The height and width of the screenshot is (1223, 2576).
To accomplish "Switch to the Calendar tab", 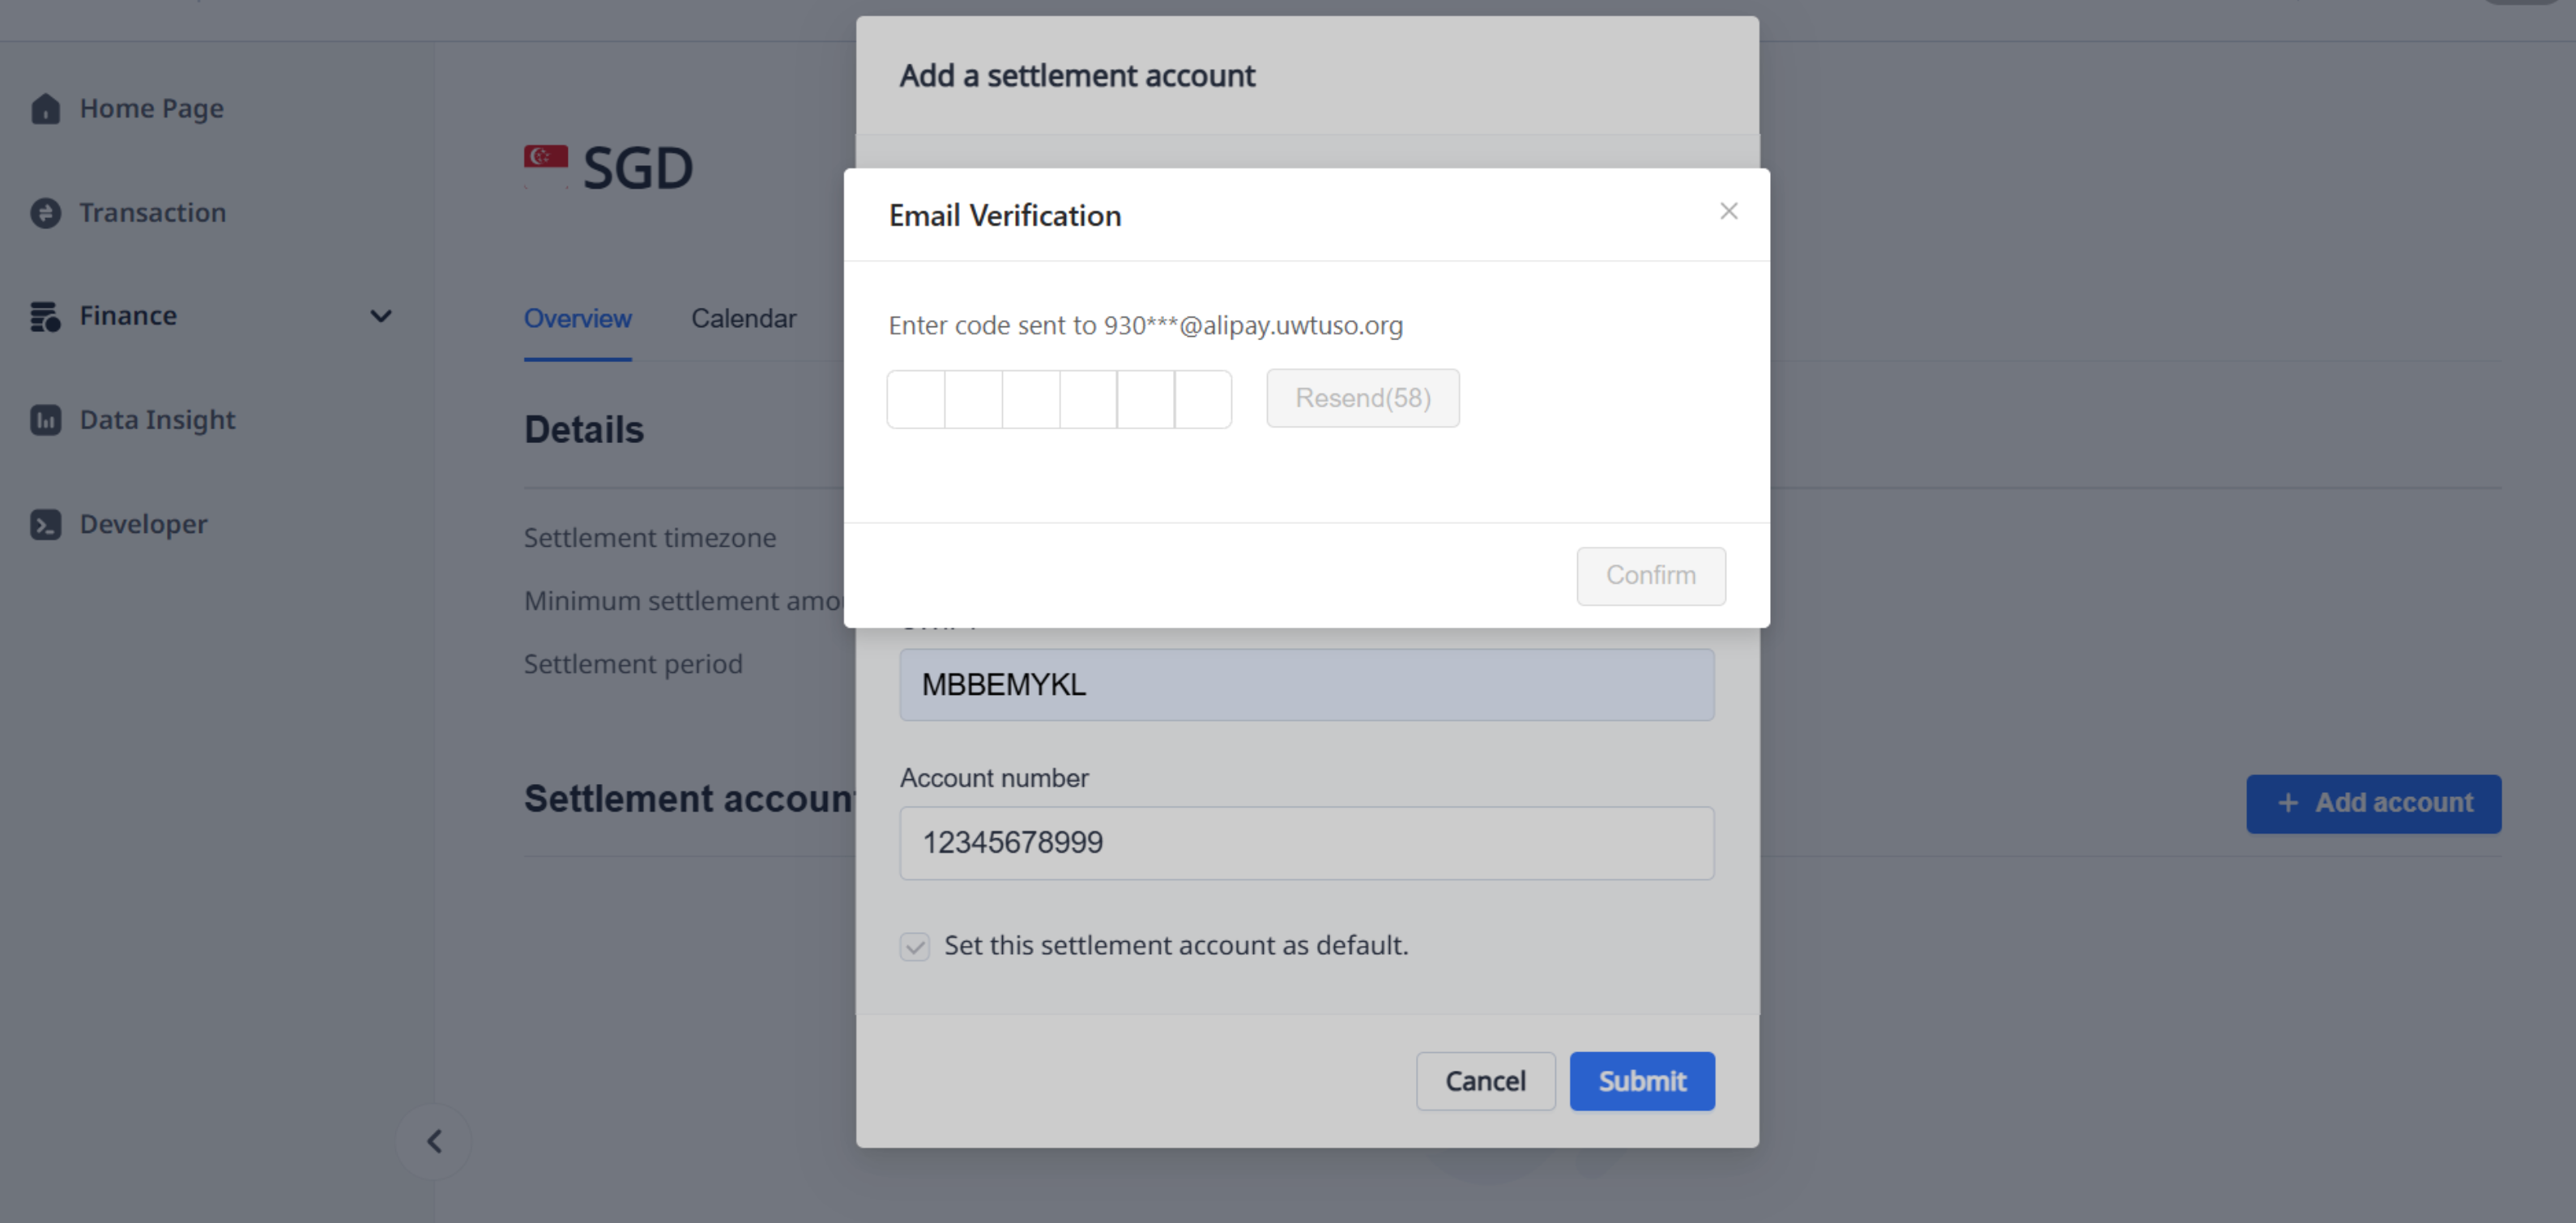I will coord(743,318).
